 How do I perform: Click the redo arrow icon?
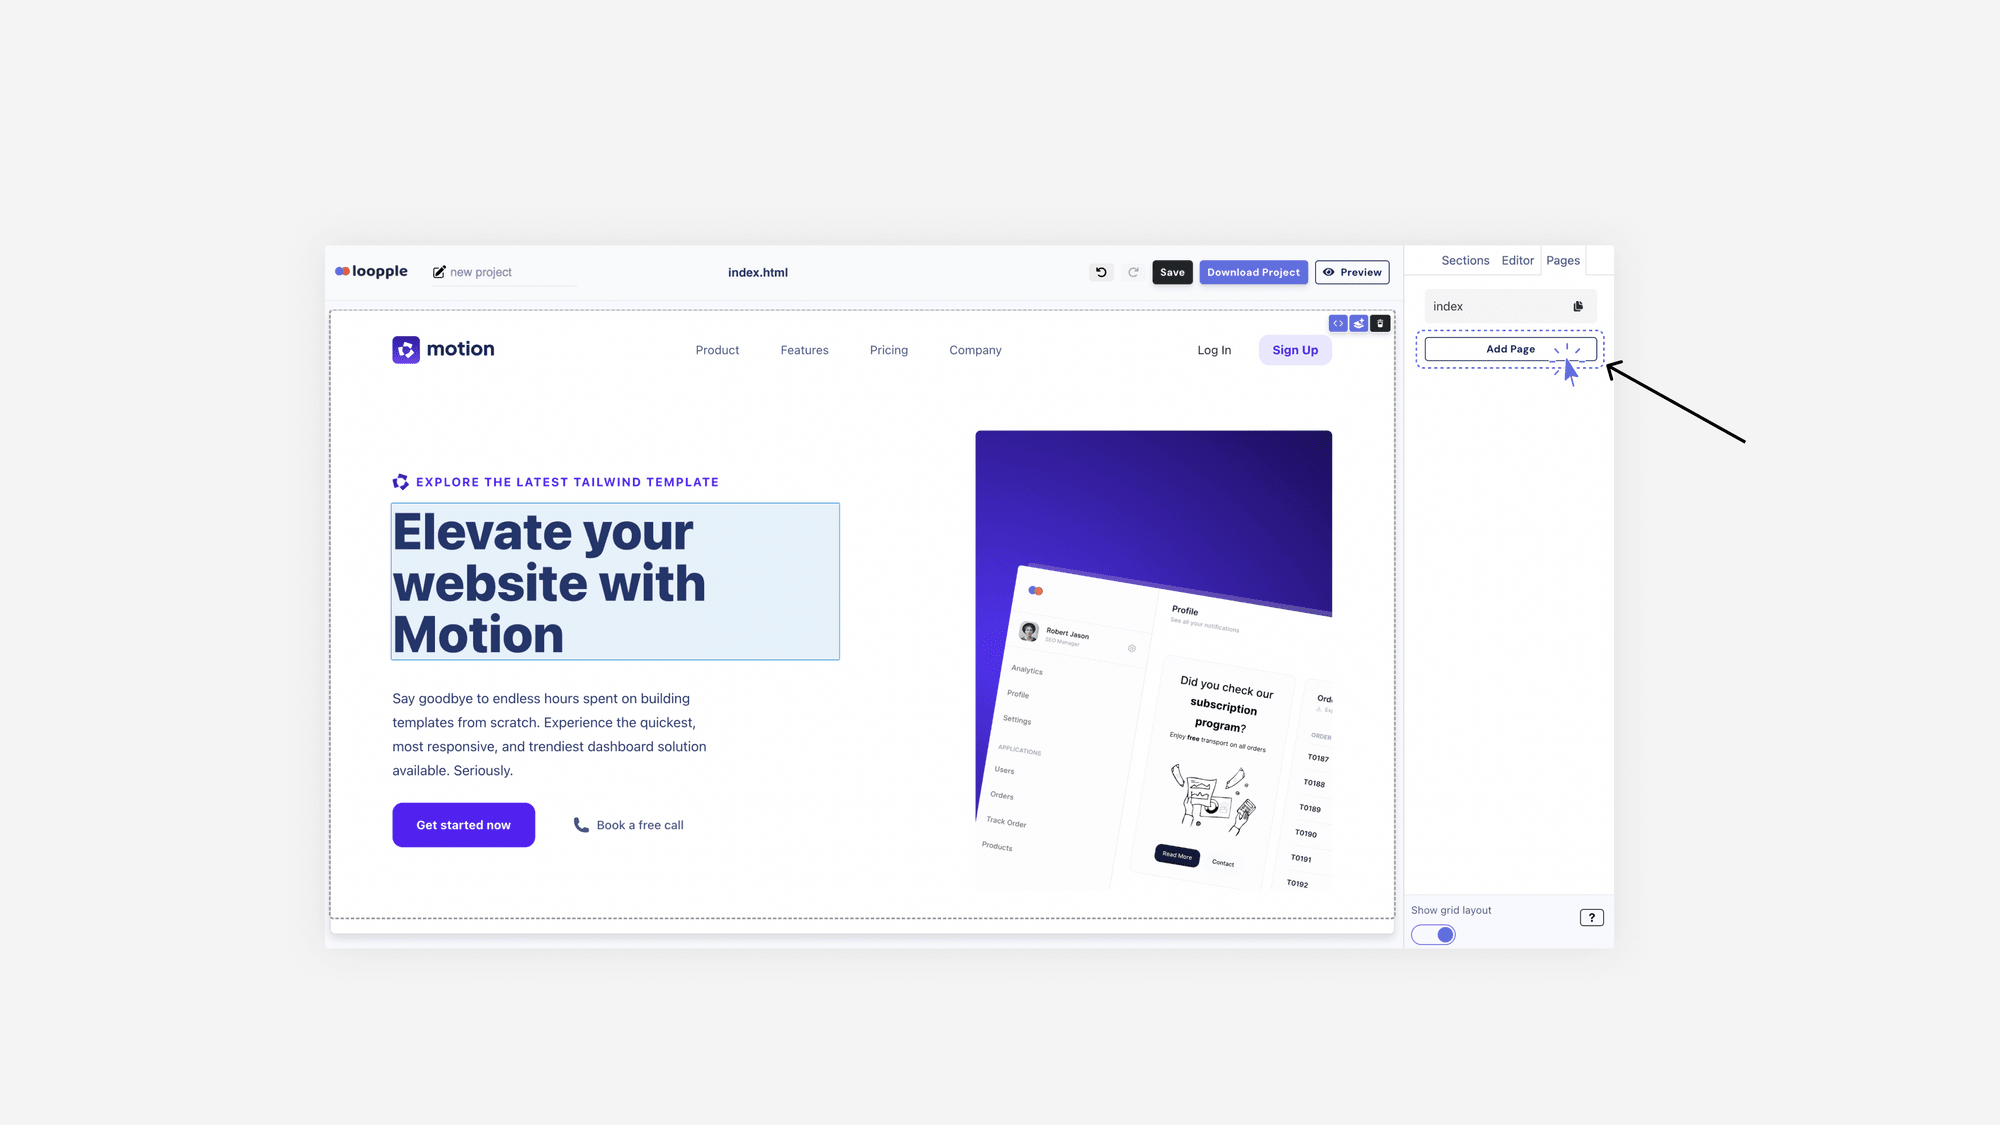tap(1132, 272)
